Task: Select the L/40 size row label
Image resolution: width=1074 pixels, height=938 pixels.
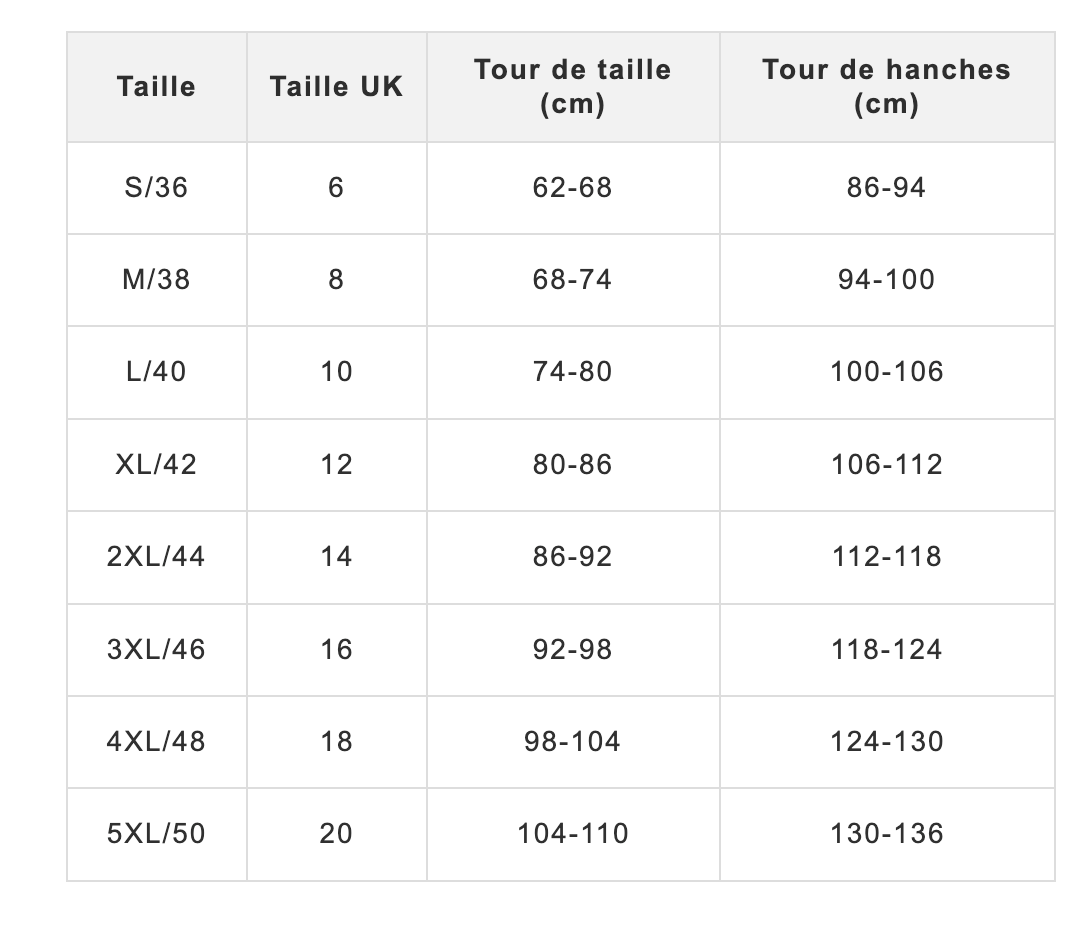Action: pyautogui.click(x=156, y=372)
